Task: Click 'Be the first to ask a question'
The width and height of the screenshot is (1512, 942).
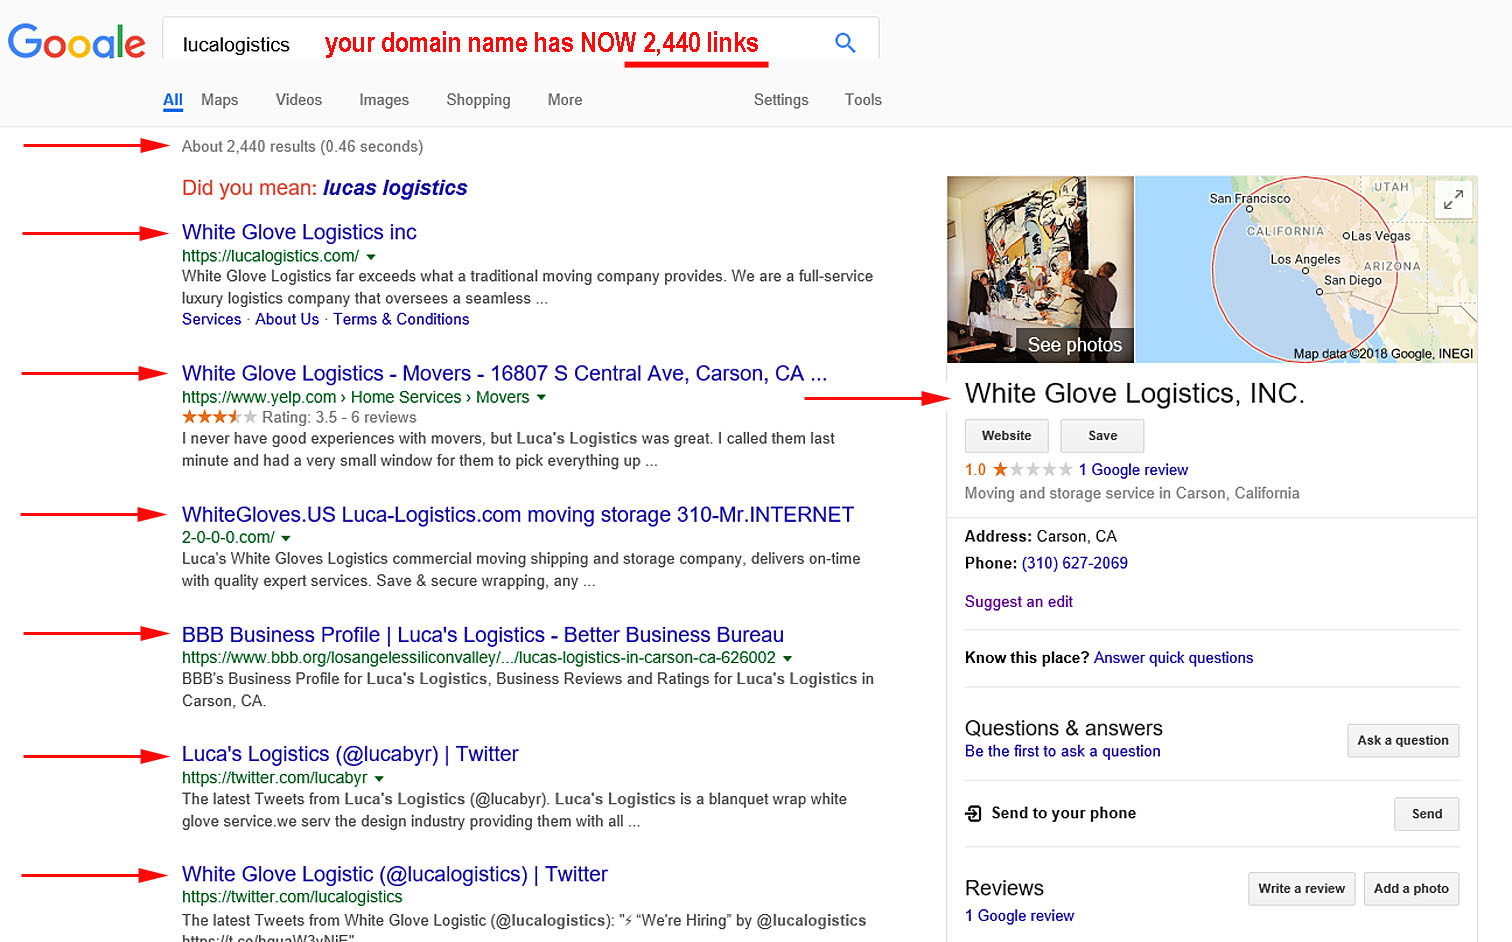Action: point(1063,751)
